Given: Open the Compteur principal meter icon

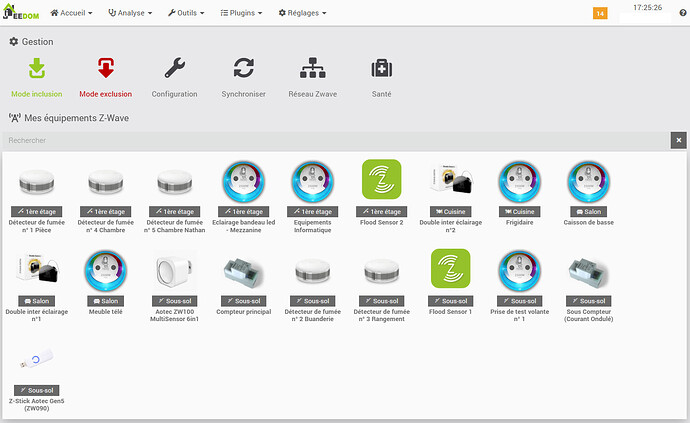Looking at the screenshot, I should click(243, 272).
